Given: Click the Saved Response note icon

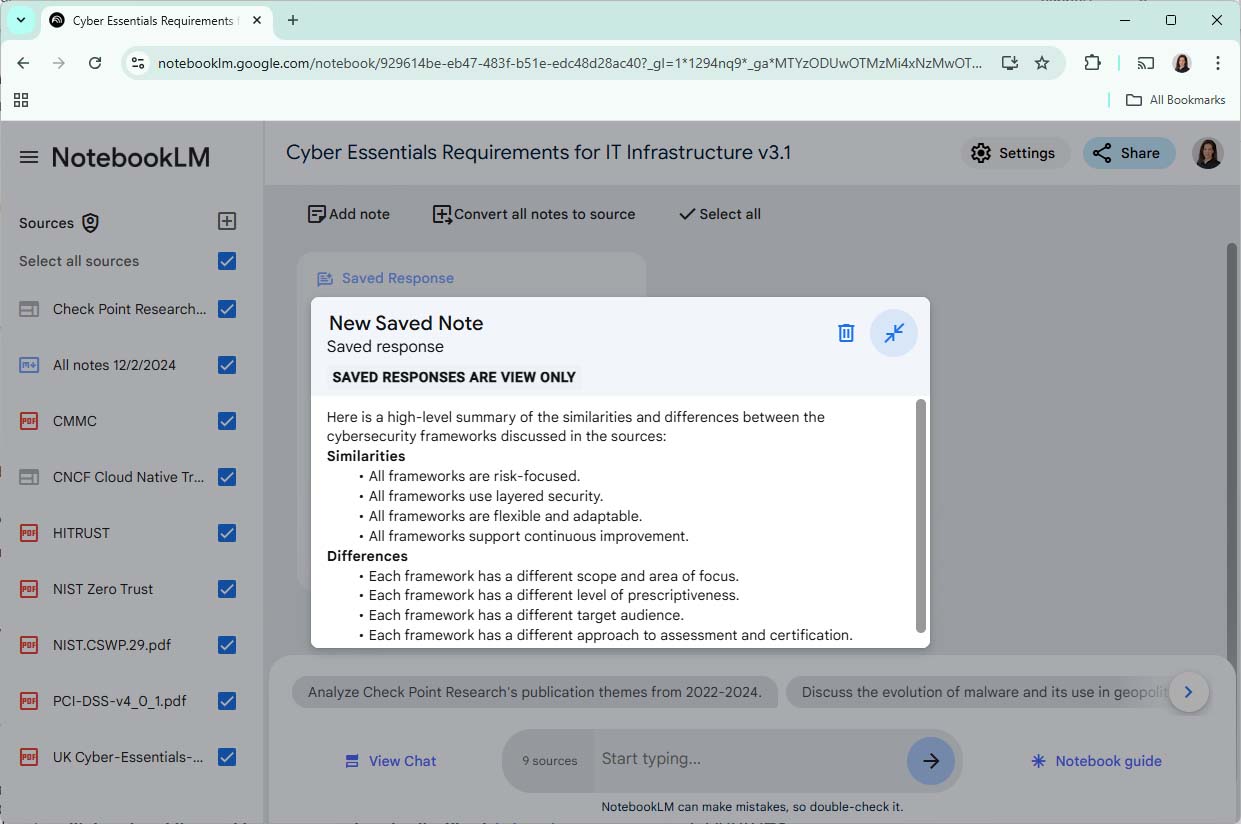Looking at the screenshot, I should coord(323,278).
